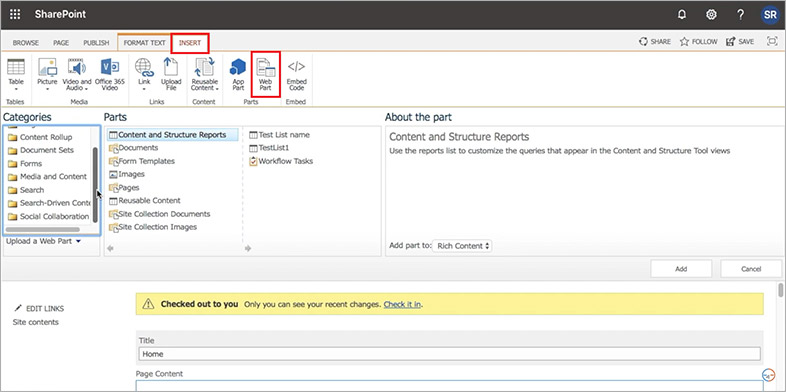
Task: Select the Content Rollup category
Action: click(40, 137)
